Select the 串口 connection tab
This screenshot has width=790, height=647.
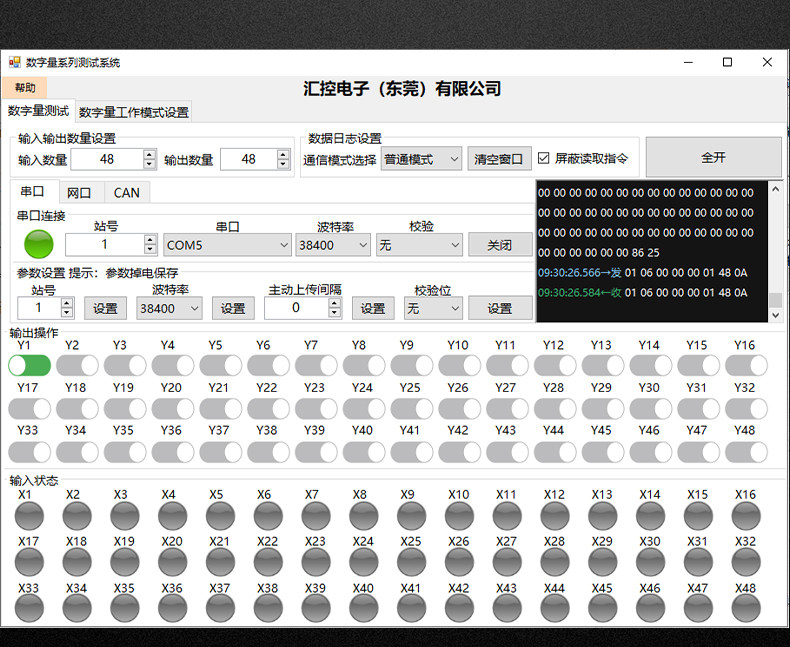pos(32,191)
